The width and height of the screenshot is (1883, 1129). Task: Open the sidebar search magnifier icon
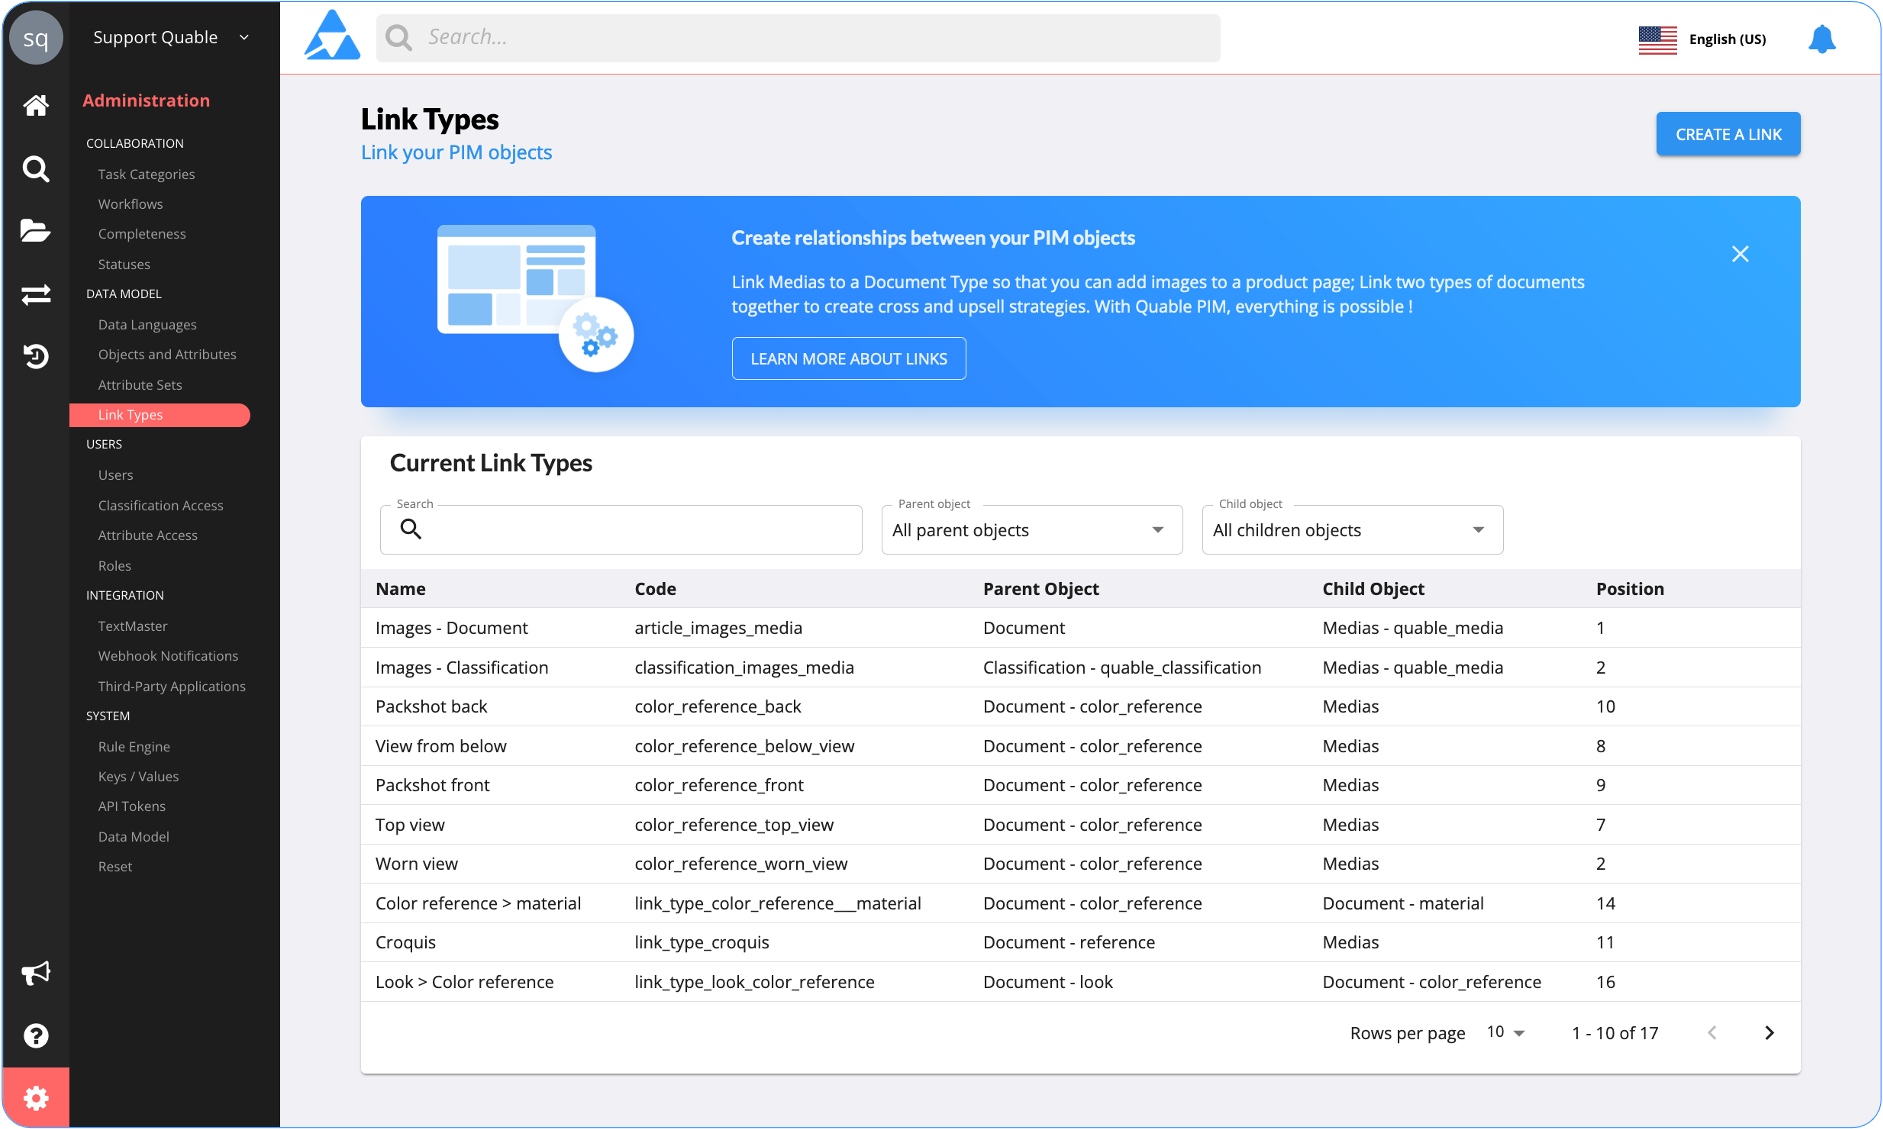[36, 169]
